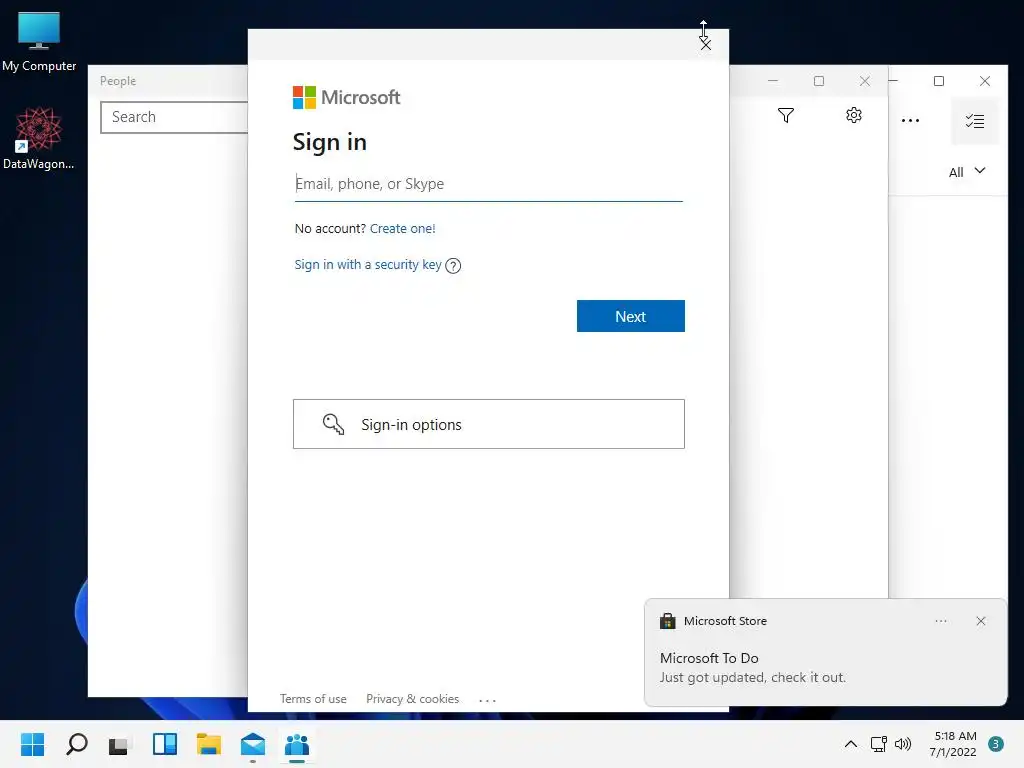Minimize the People window
Viewport: 1024px width, 768px height.
point(773,81)
